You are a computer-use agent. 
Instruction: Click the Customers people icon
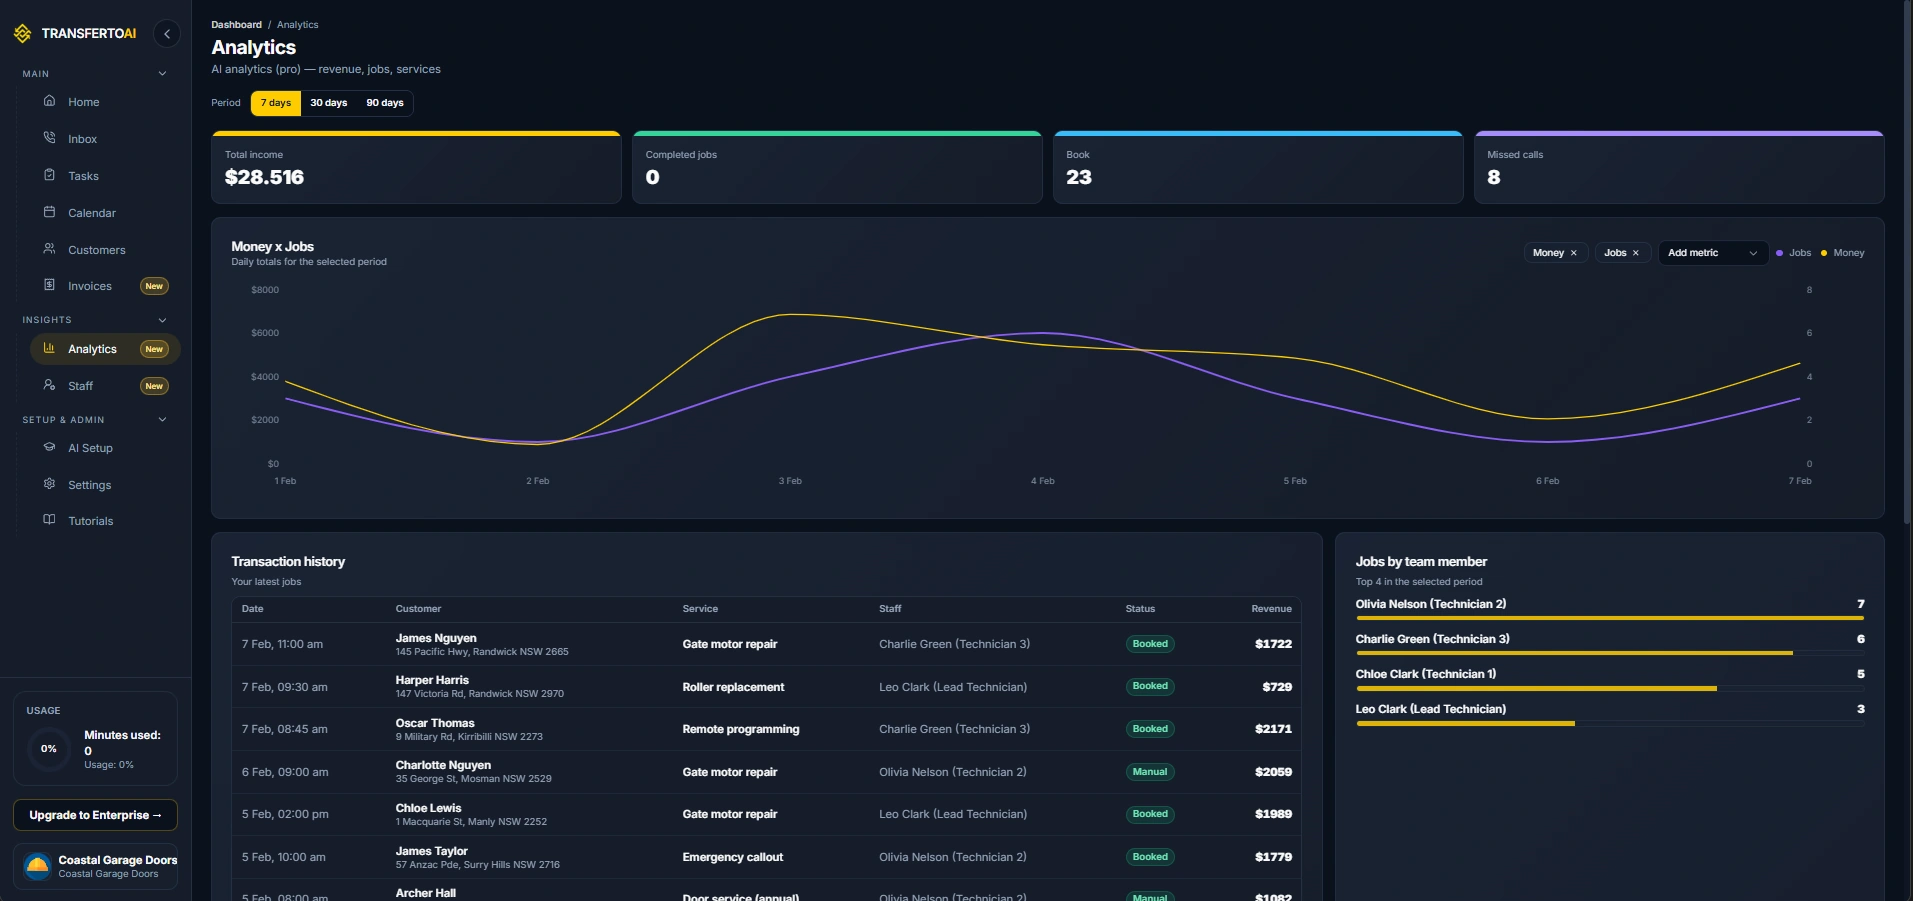(x=49, y=249)
